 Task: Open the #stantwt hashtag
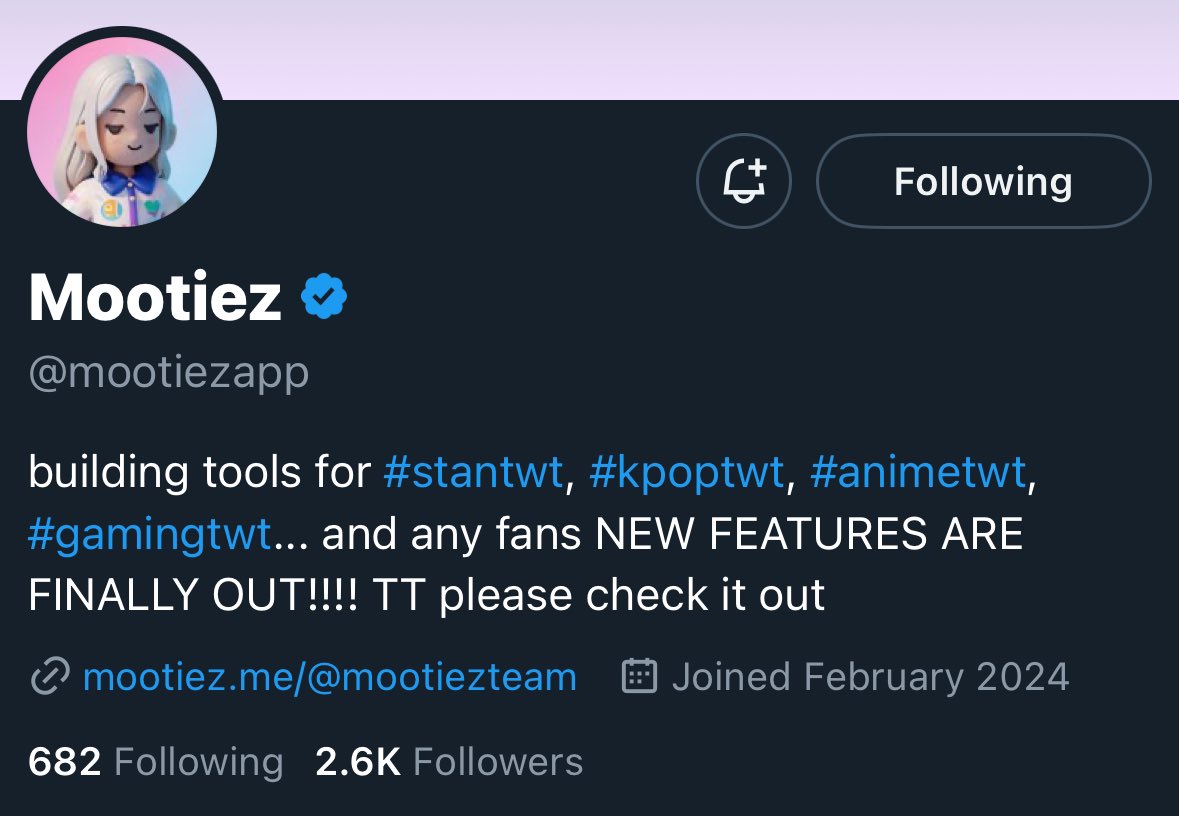click(473, 472)
